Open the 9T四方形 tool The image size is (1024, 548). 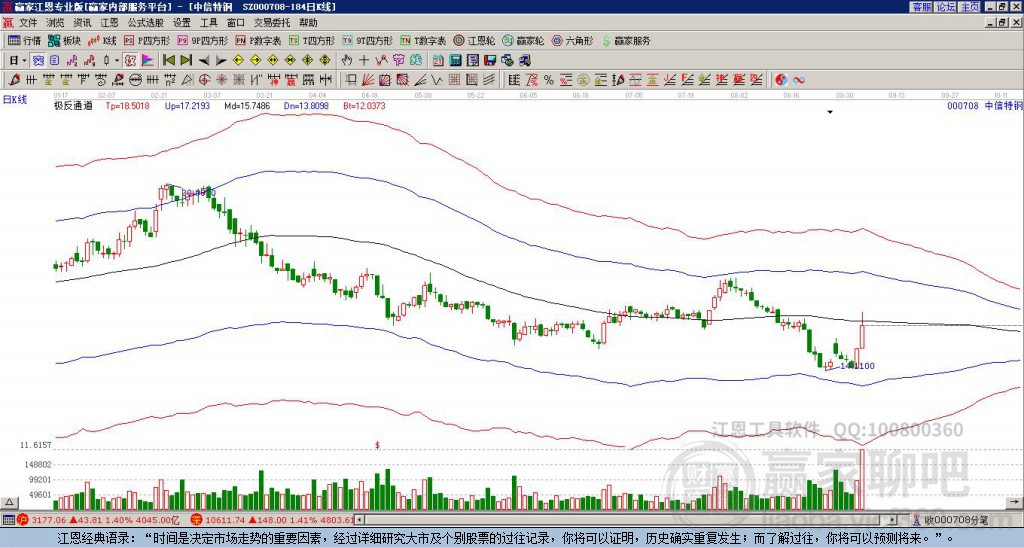pyautogui.click(x=368, y=40)
